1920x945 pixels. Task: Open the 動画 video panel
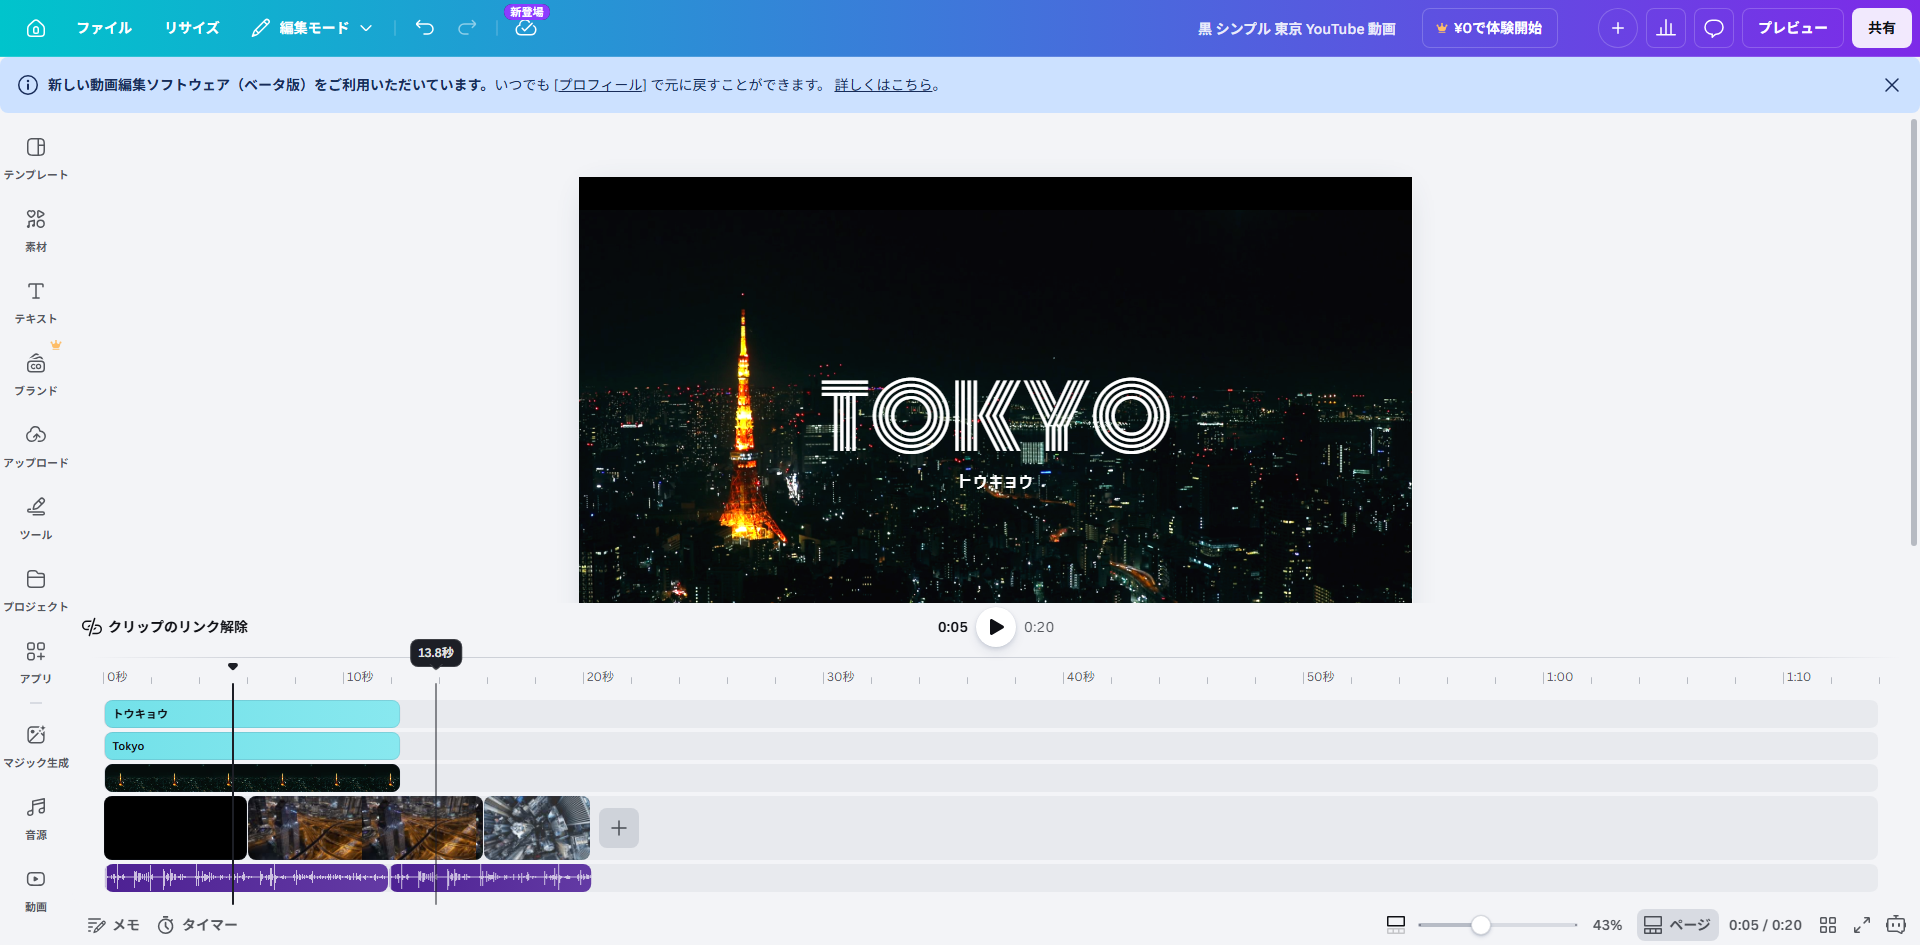pos(36,890)
